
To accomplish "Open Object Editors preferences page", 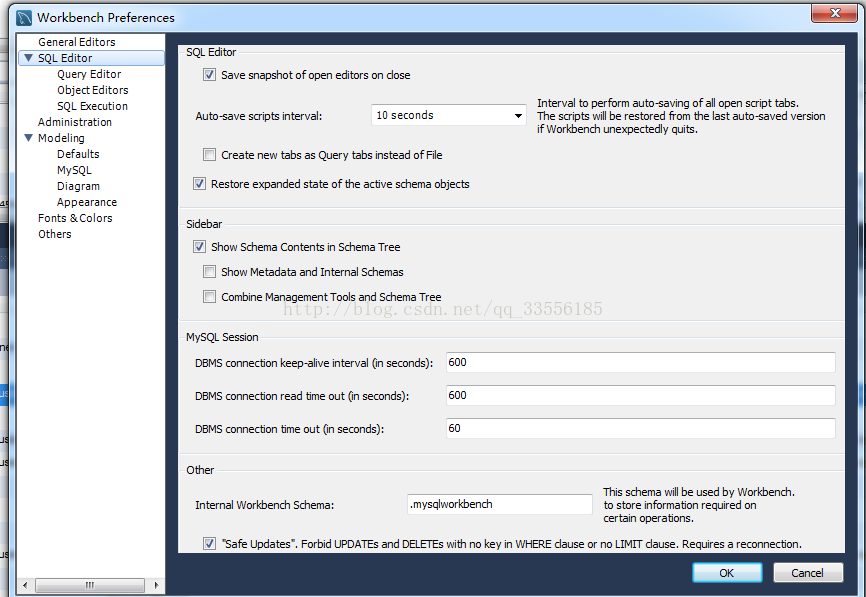I will 93,90.
